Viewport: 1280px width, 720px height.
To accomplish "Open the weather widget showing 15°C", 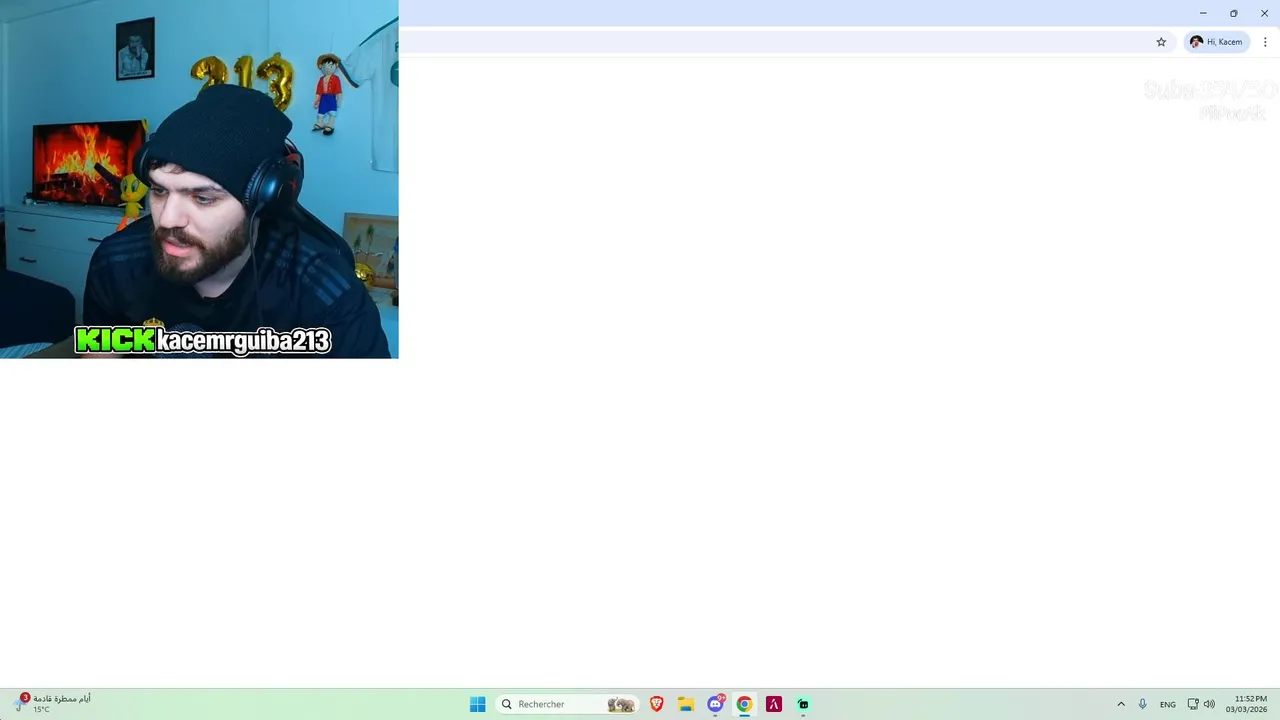I will (53, 703).
